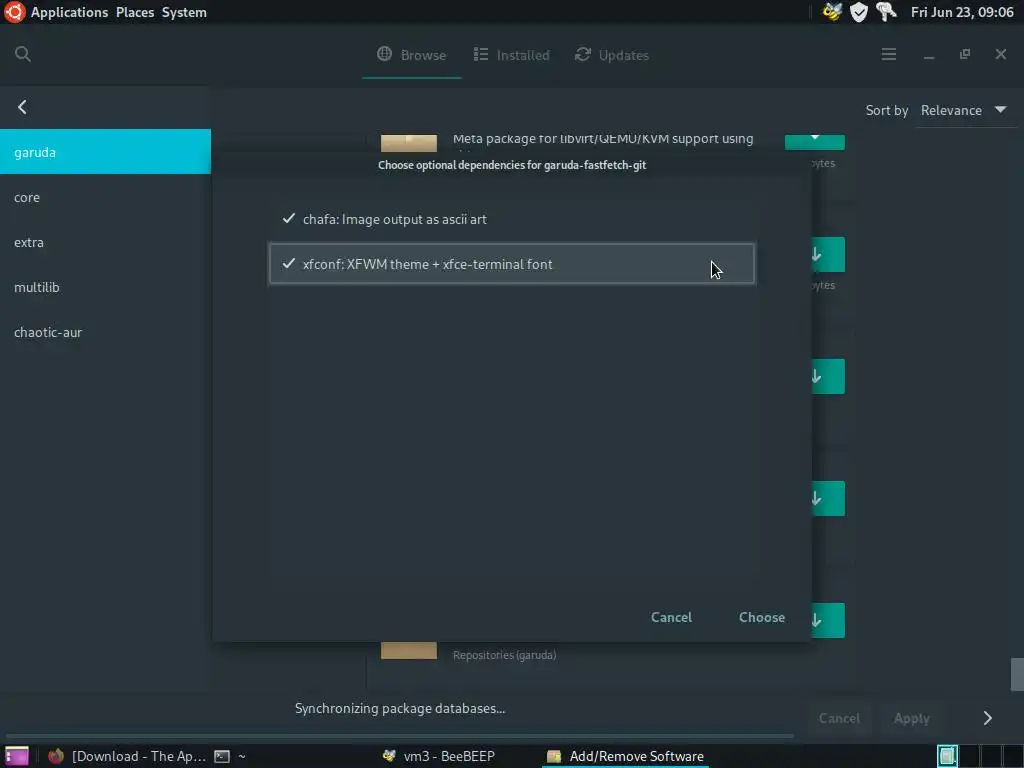Image resolution: width=1024 pixels, height=768 pixels.
Task: Toggle the chafa optional dependency
Action: [x=512, y=219]
